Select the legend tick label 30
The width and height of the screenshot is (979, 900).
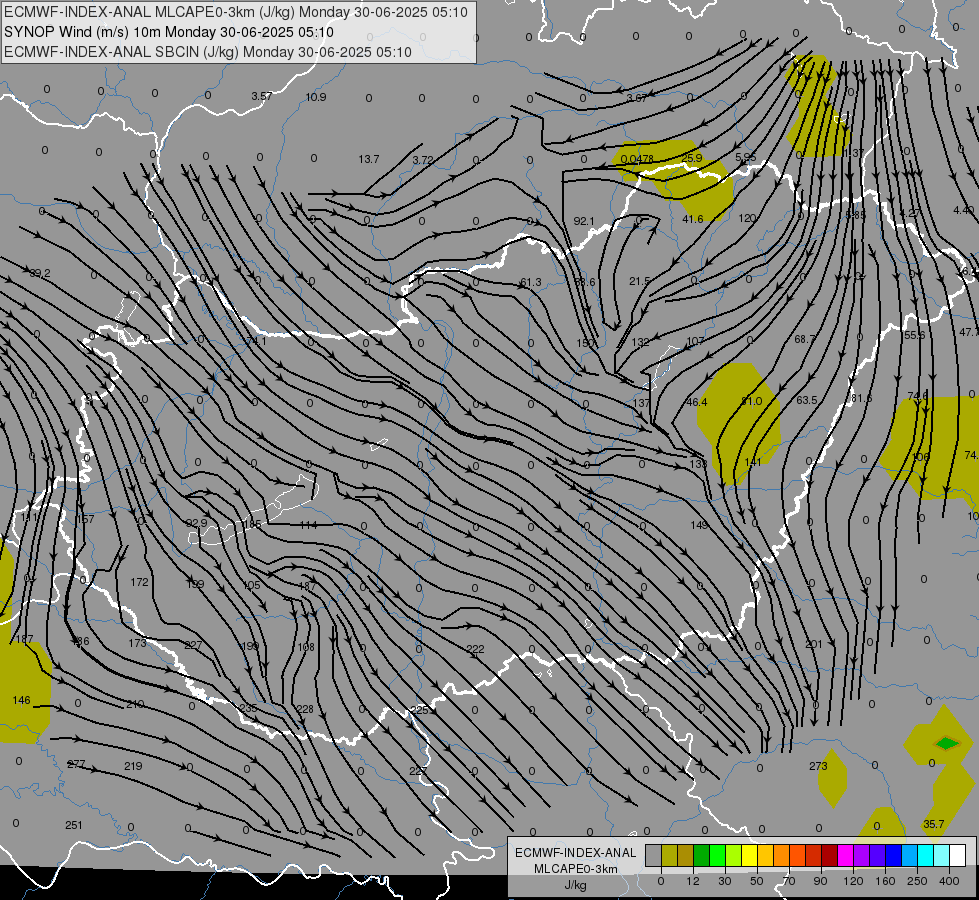click(x=724, y=881)
